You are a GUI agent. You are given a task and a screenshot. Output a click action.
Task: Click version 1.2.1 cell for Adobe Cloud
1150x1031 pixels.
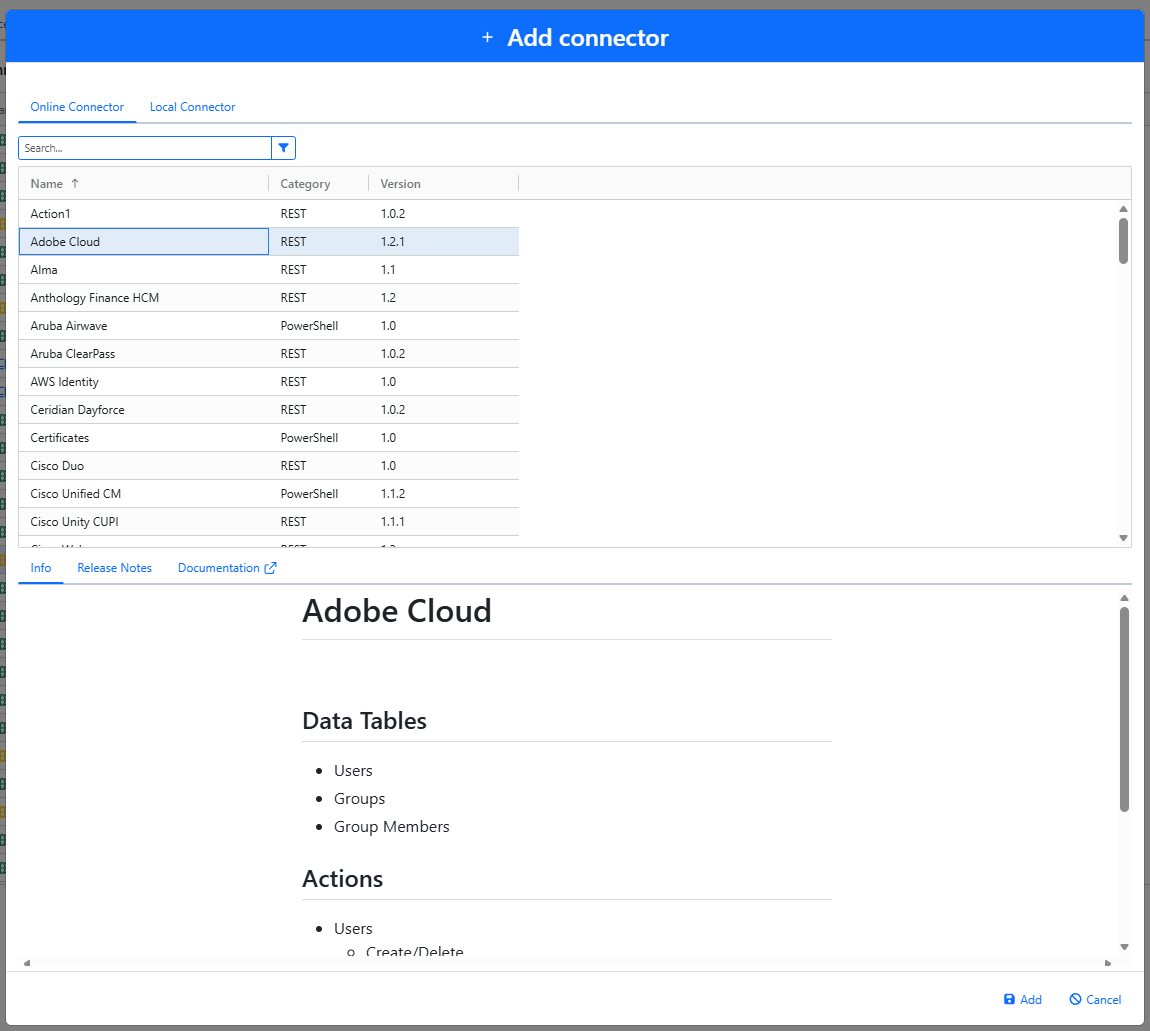click(x=443, y=241)
